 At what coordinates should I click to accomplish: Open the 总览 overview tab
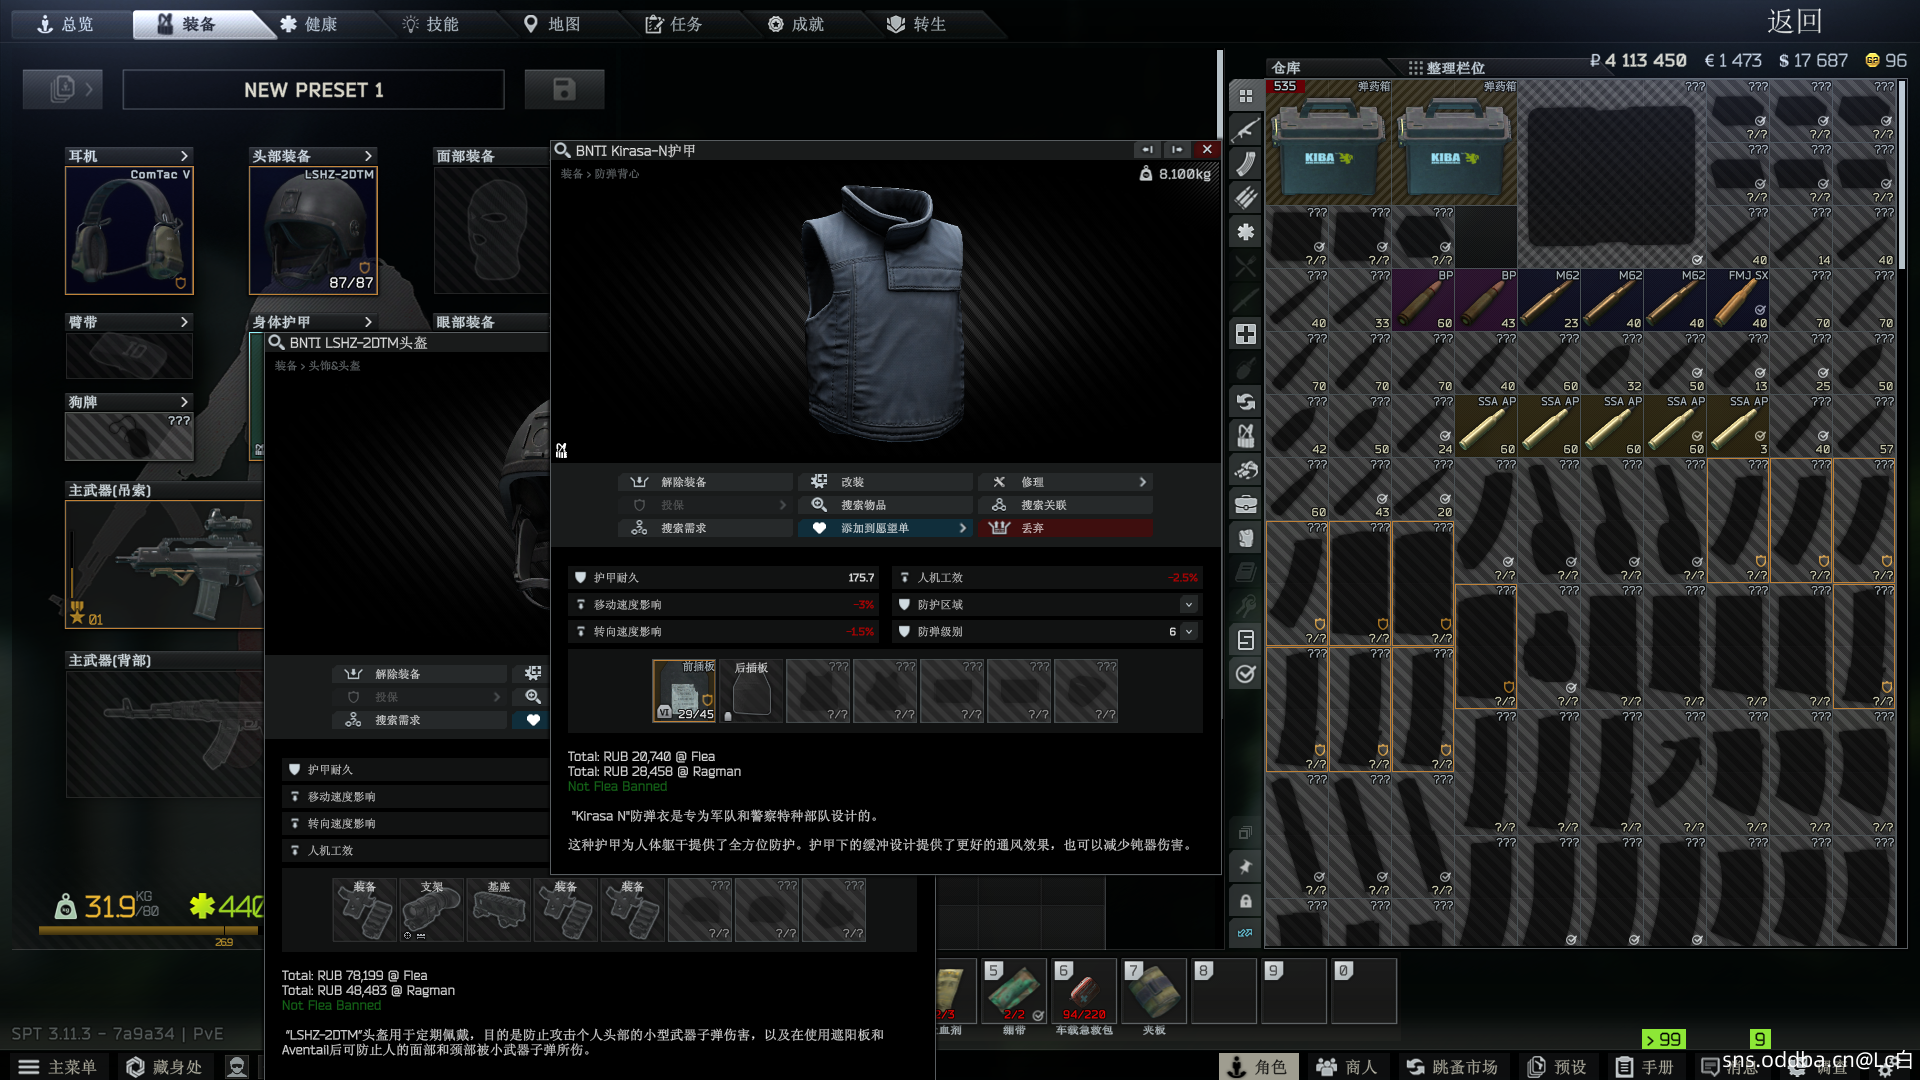coord(66,24)
